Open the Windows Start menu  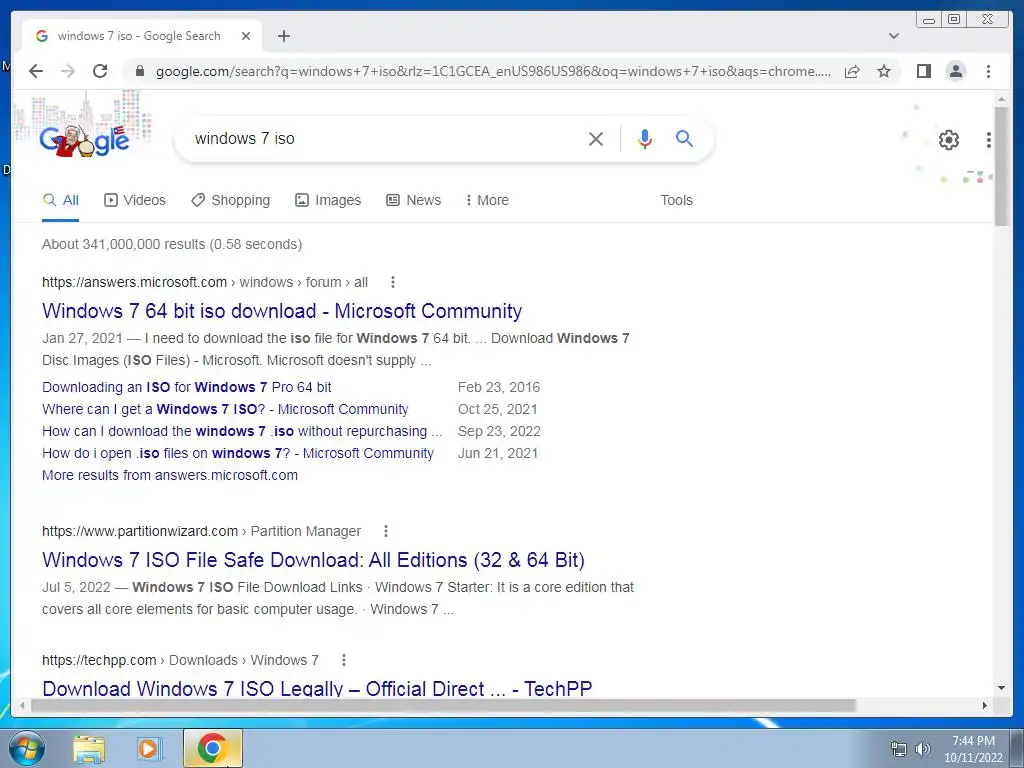coord(27,748)
